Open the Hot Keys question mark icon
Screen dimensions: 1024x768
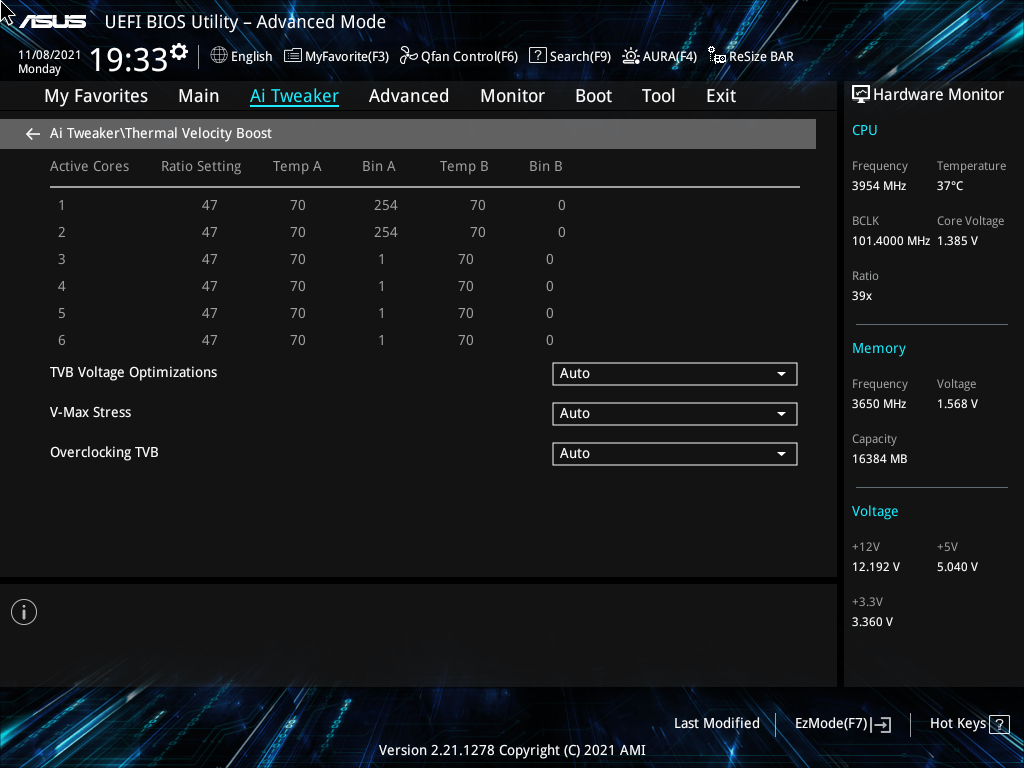click(x=999, y=724)
